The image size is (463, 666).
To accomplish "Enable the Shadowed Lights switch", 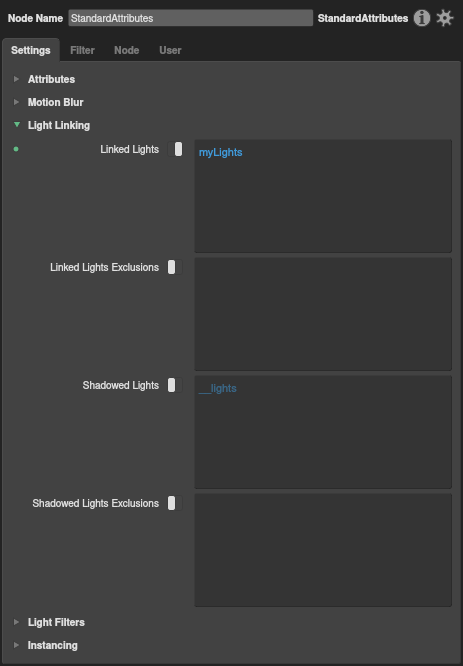I will click(x=175, y=385).
